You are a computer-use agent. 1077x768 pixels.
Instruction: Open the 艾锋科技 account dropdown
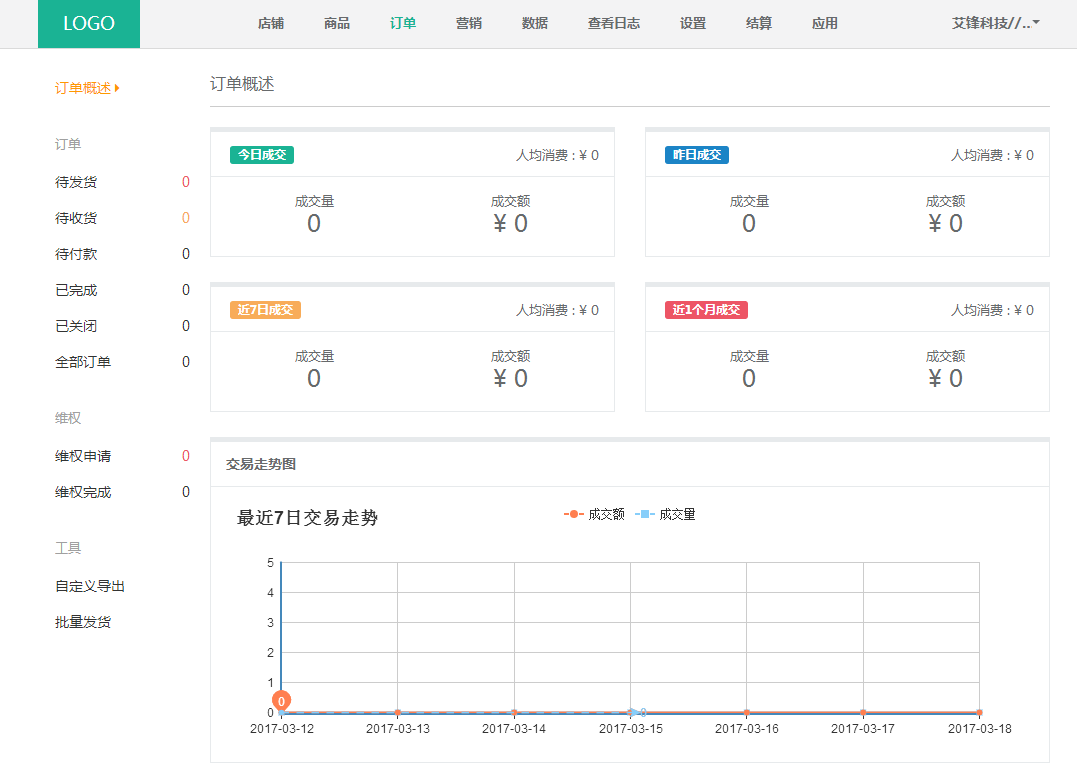point(995,23)
